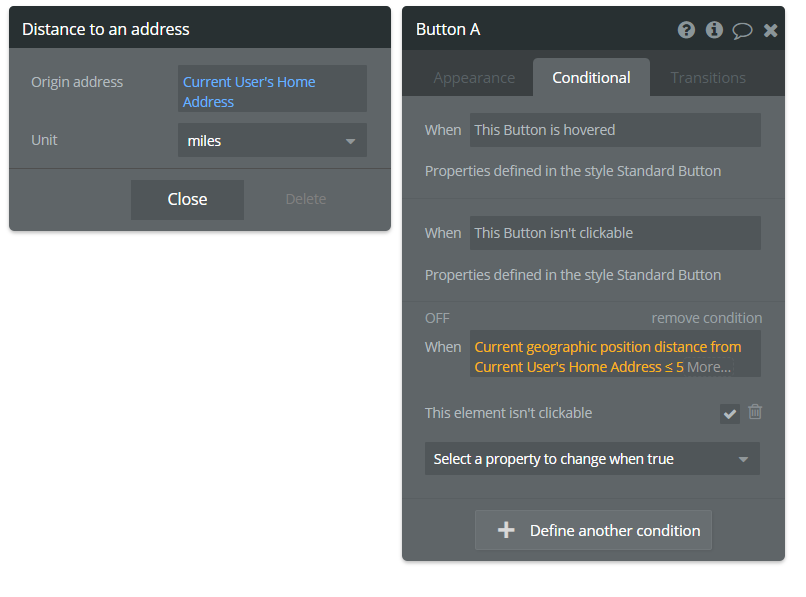Toggle 'This element isn't clickable' checkbox
The height and width of the screenshot is (597, 806).
[x=730, y=413]
